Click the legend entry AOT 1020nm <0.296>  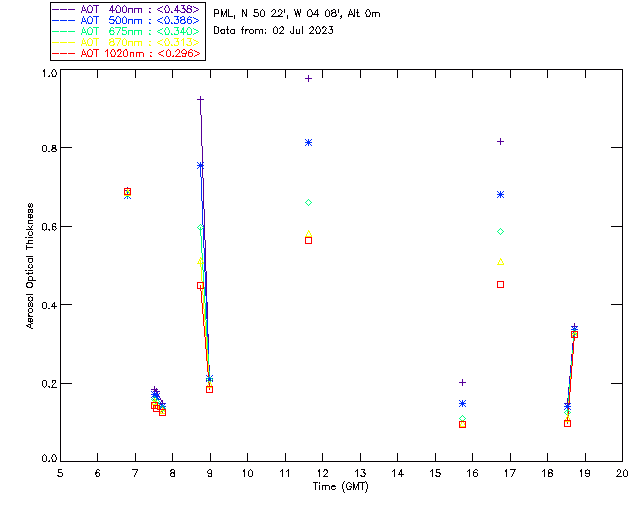pyautogui.click(x=126, y=53)
